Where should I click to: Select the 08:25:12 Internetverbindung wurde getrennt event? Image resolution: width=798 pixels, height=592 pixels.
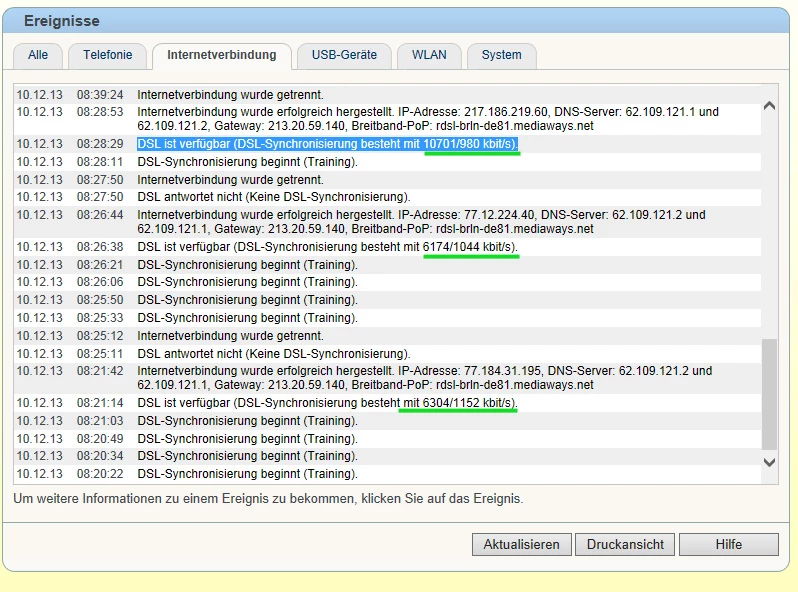[x=387, y=336]
